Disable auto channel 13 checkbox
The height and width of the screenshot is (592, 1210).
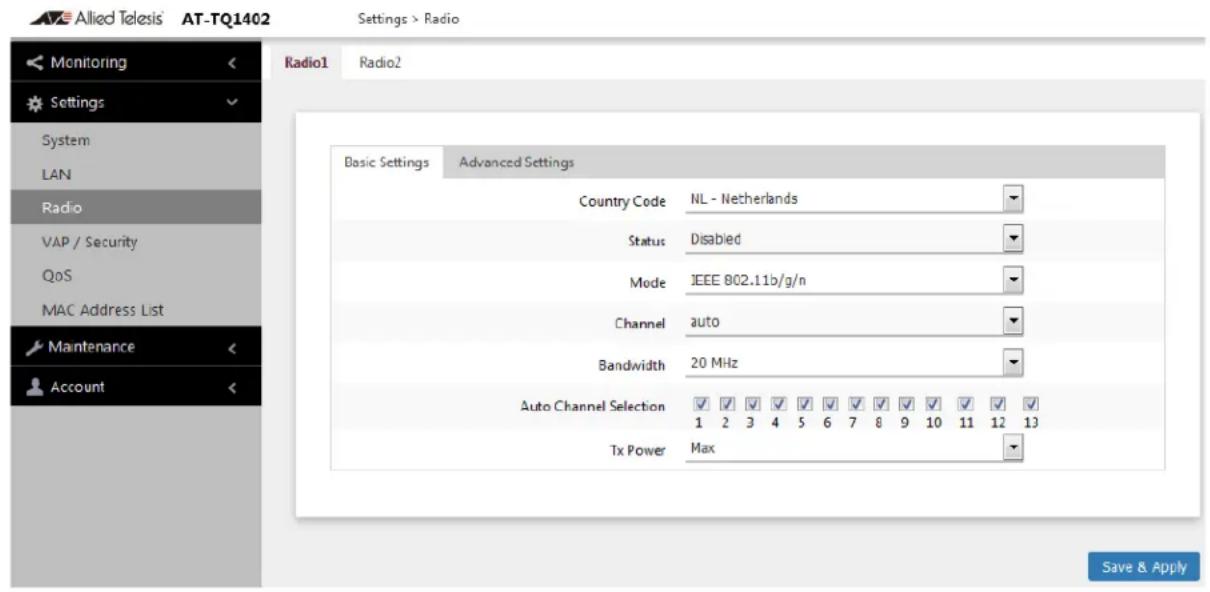1032,405
